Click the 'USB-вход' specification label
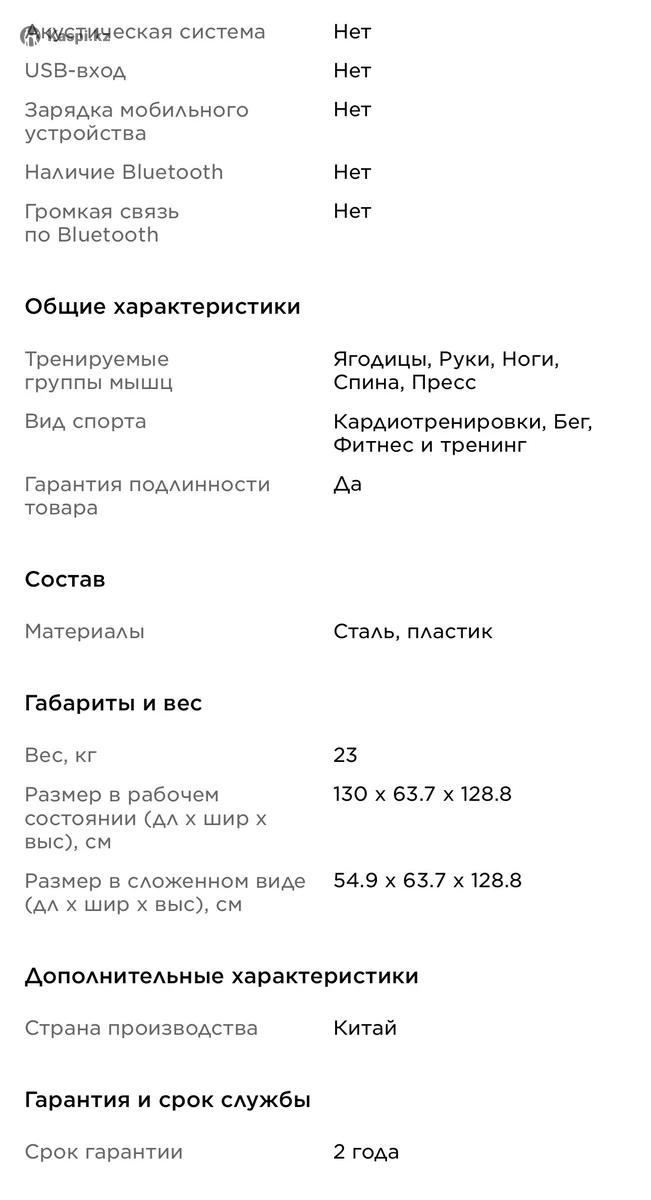 coord(75,71)
